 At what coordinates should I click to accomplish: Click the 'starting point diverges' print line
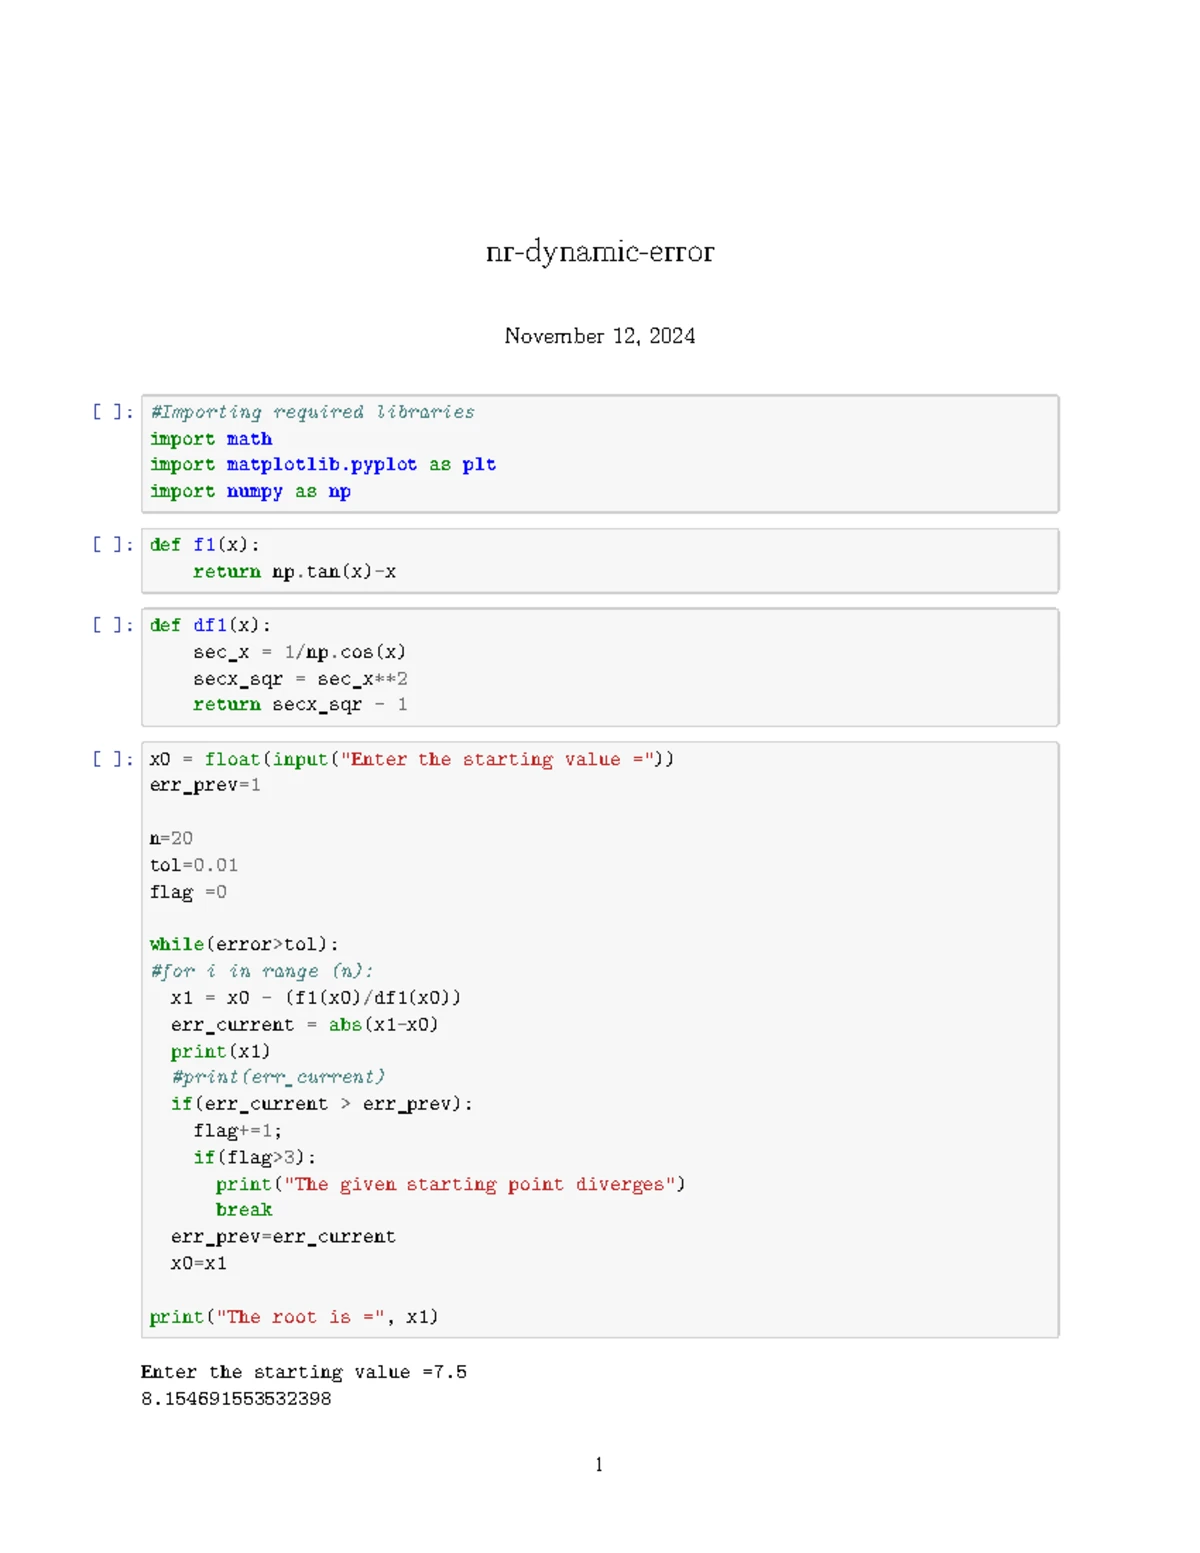pyautogui.click(x=450, y=1184)
